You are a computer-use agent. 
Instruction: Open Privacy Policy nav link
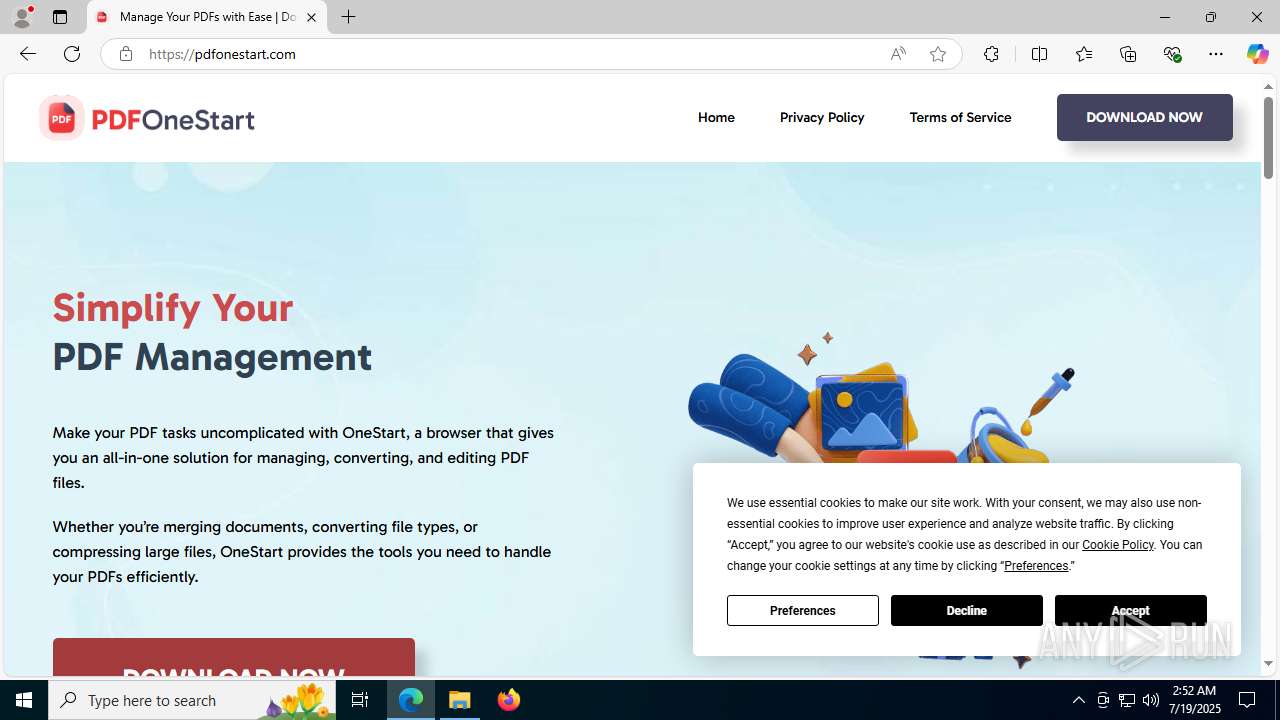(822, 117)
